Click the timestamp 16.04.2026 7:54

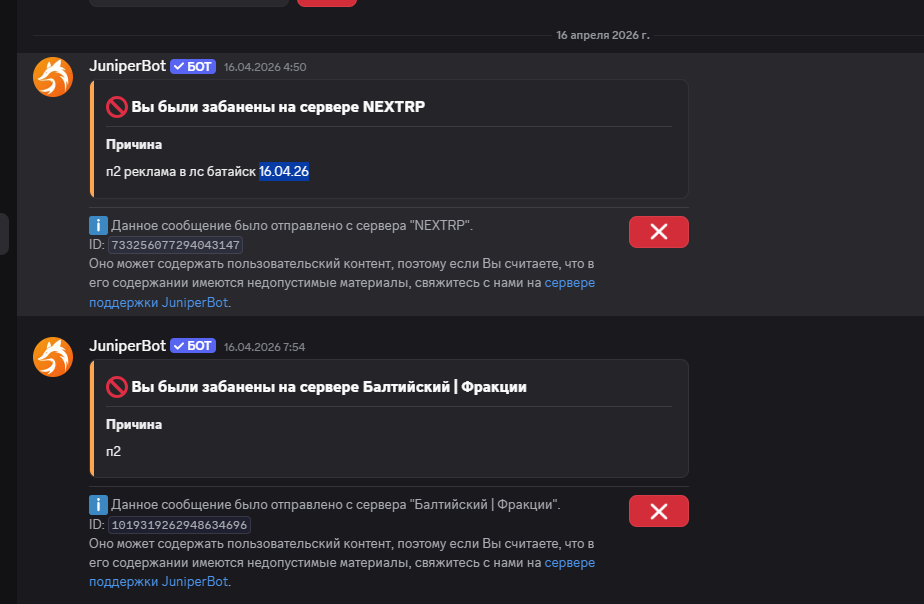[x=265, y=347]
